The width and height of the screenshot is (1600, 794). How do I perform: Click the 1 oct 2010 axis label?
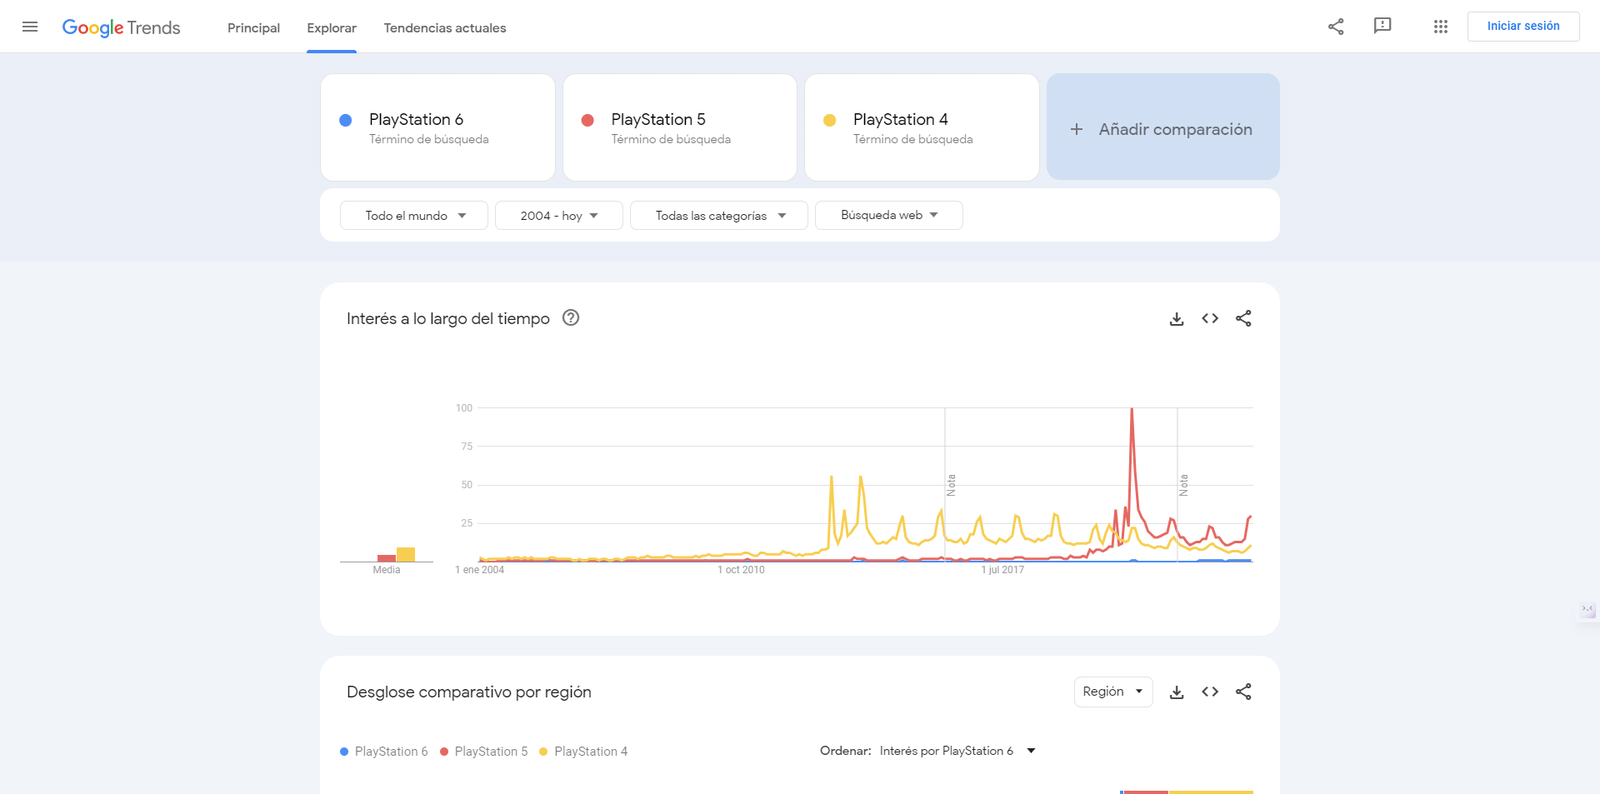(x=741, y=570)
